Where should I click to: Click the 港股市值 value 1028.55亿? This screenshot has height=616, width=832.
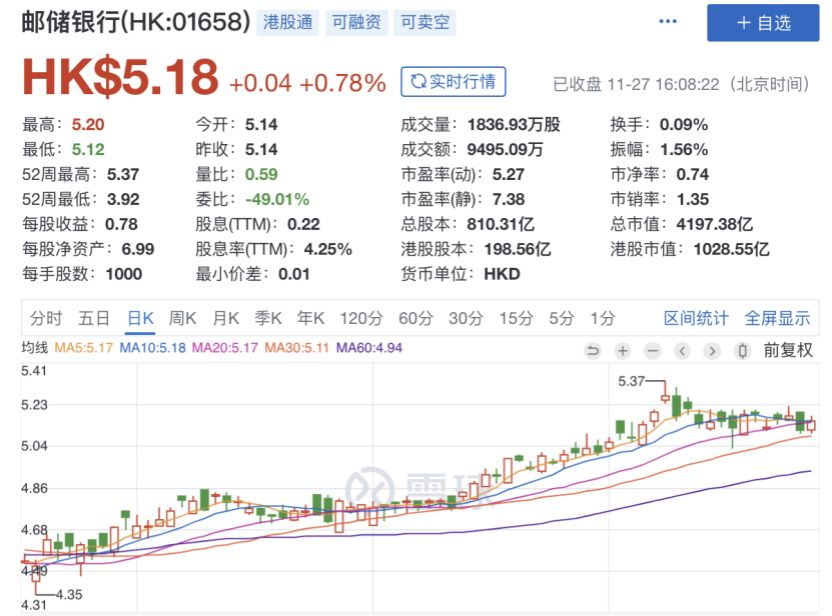pos(731,249)
